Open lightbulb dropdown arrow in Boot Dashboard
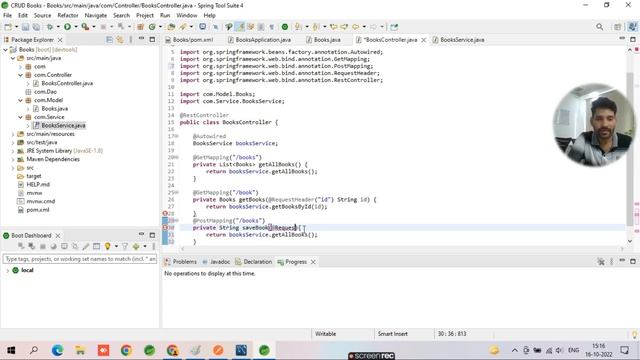 point(116,246)
